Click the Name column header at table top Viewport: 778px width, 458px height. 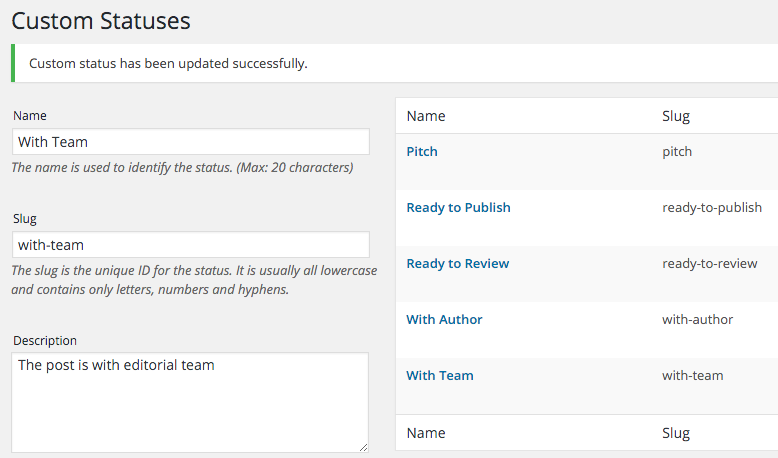(x=426, y=116)
